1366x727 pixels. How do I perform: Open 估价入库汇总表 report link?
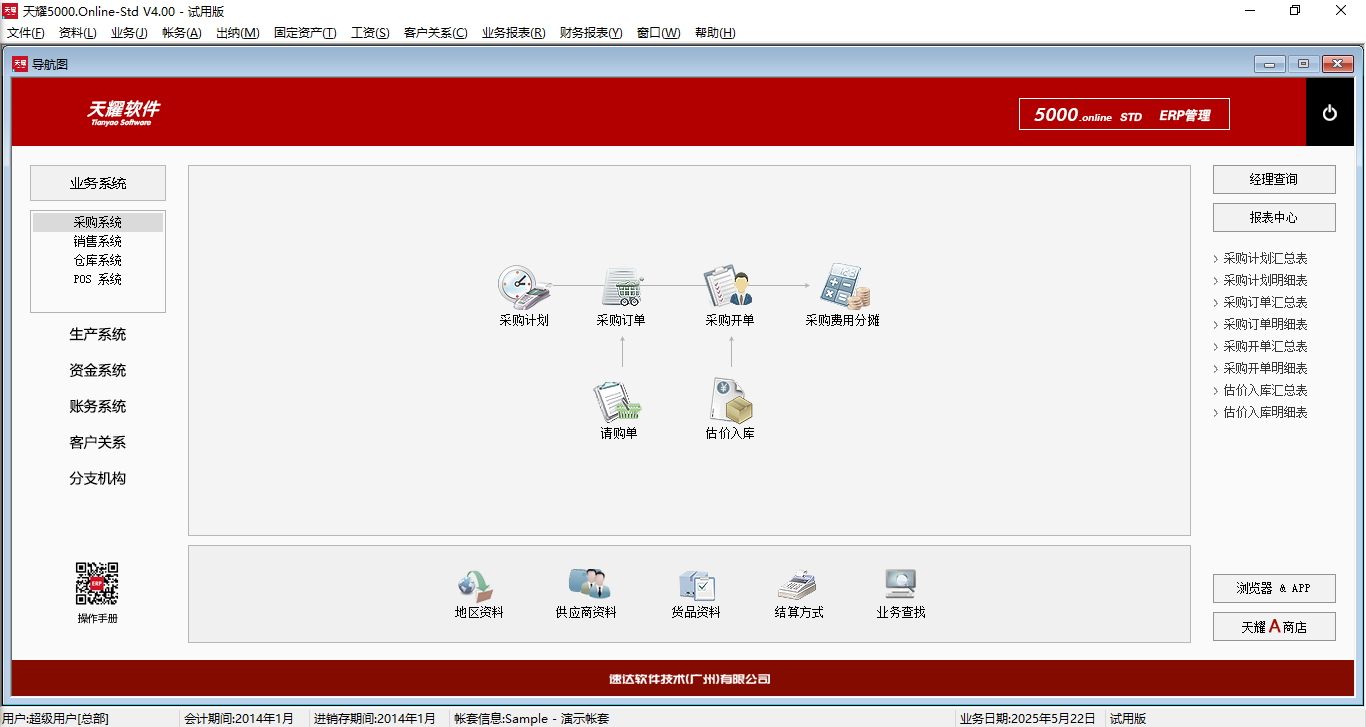pyautogui.click(x=1265, y=390)
